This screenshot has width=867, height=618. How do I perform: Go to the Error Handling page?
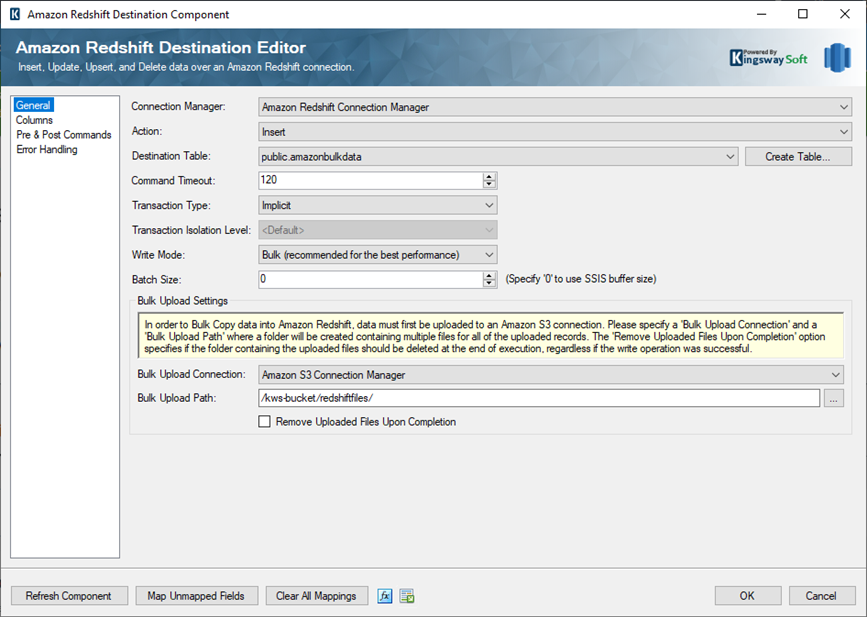[x=47, y=149]
